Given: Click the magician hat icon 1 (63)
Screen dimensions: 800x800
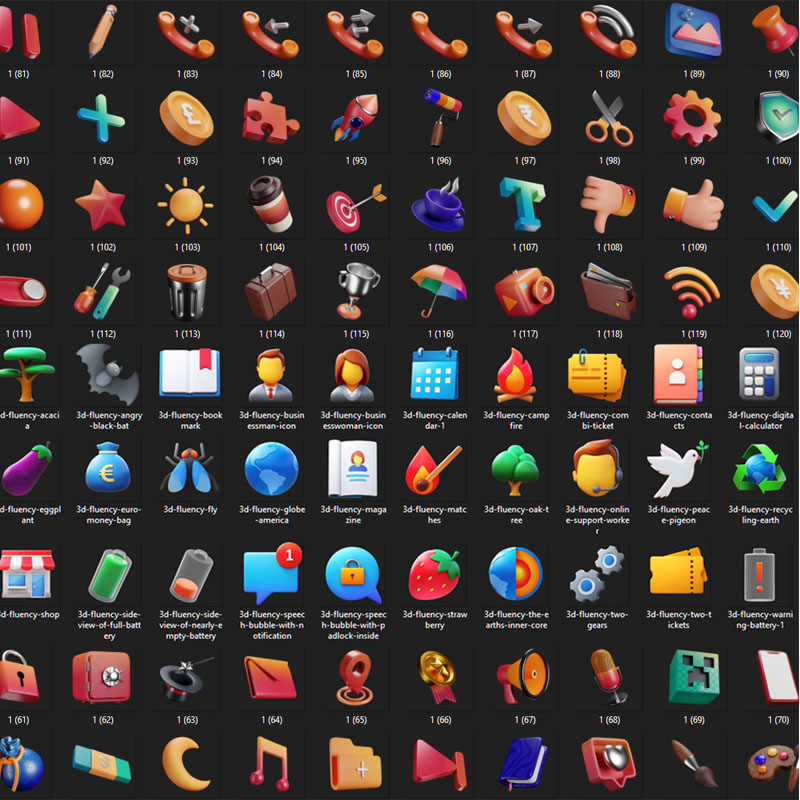Looking at the screenshot, I should pos(187,678).
